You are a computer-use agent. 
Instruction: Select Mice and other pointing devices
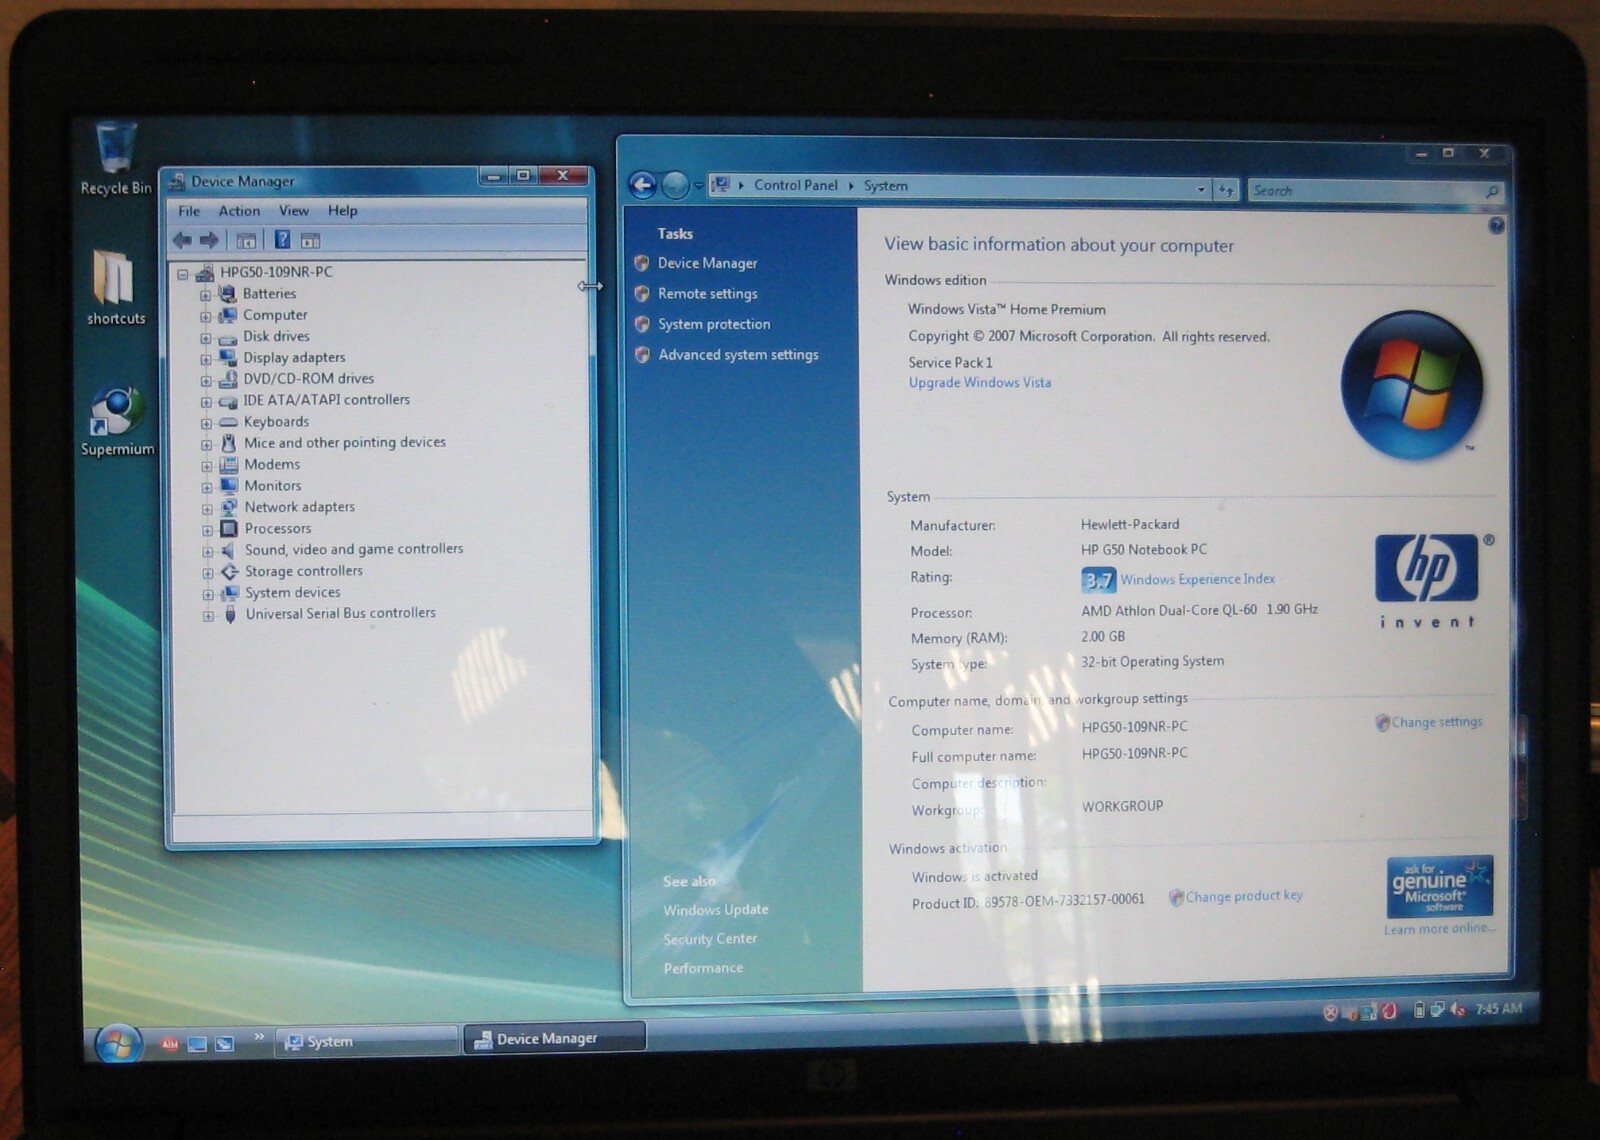point(345,443)
